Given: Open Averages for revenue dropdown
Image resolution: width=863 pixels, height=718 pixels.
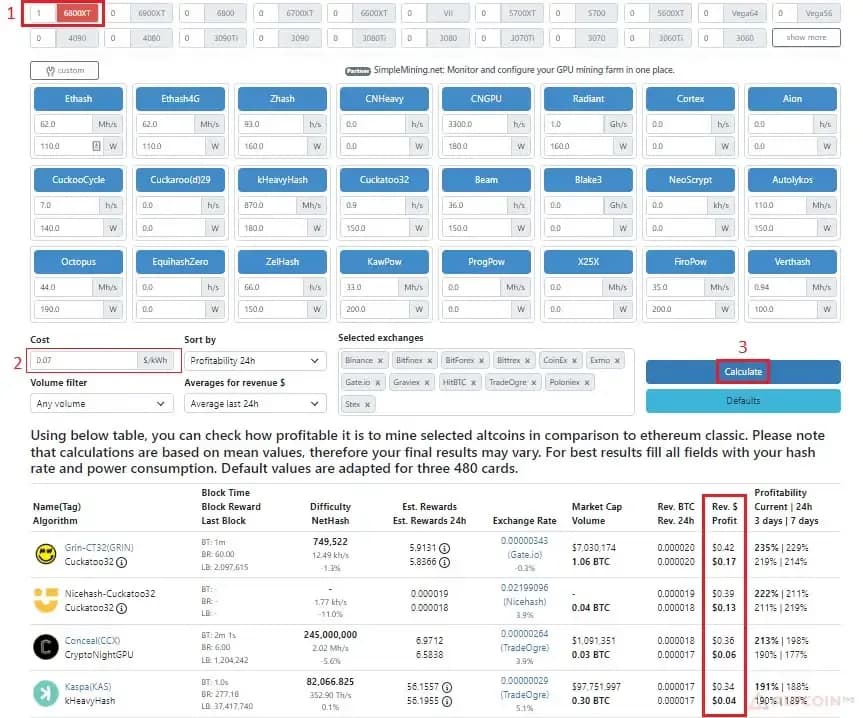Looking at the screenshot, I should pyautogui.click(x=255, y=404).
